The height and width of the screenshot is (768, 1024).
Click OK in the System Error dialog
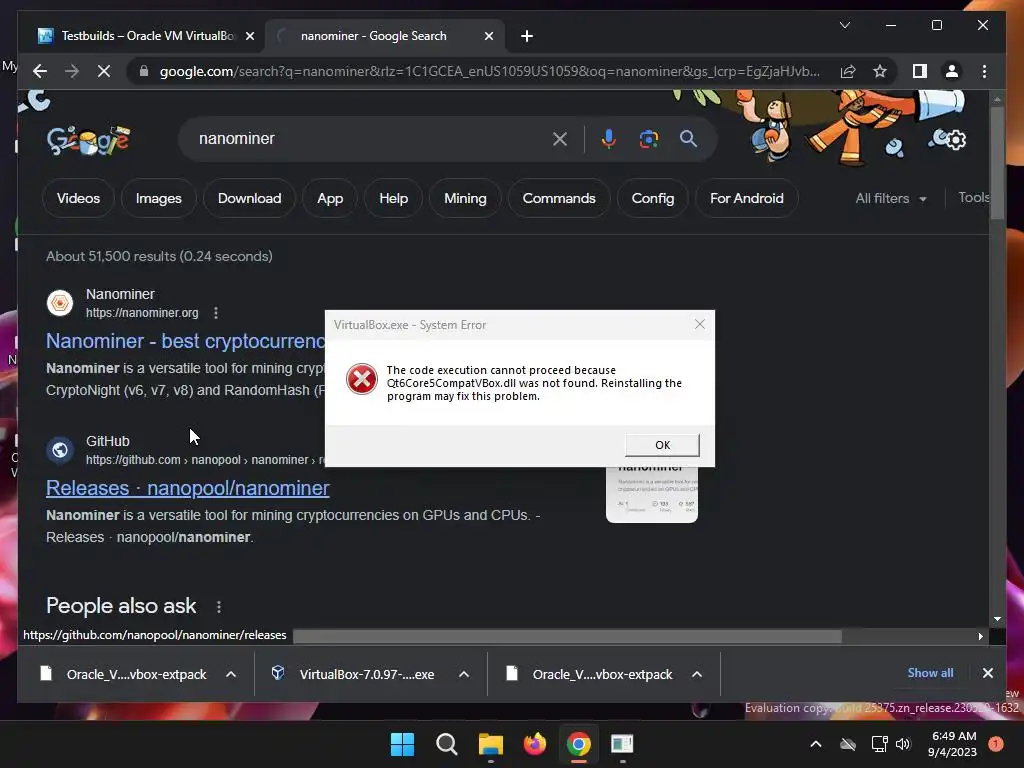662,445
